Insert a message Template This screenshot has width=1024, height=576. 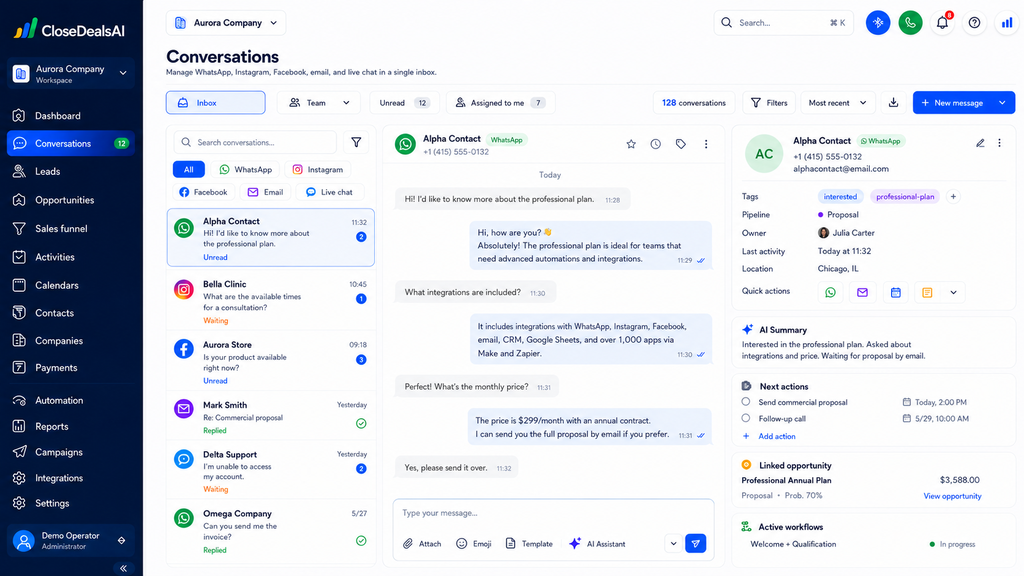(528, 543)
